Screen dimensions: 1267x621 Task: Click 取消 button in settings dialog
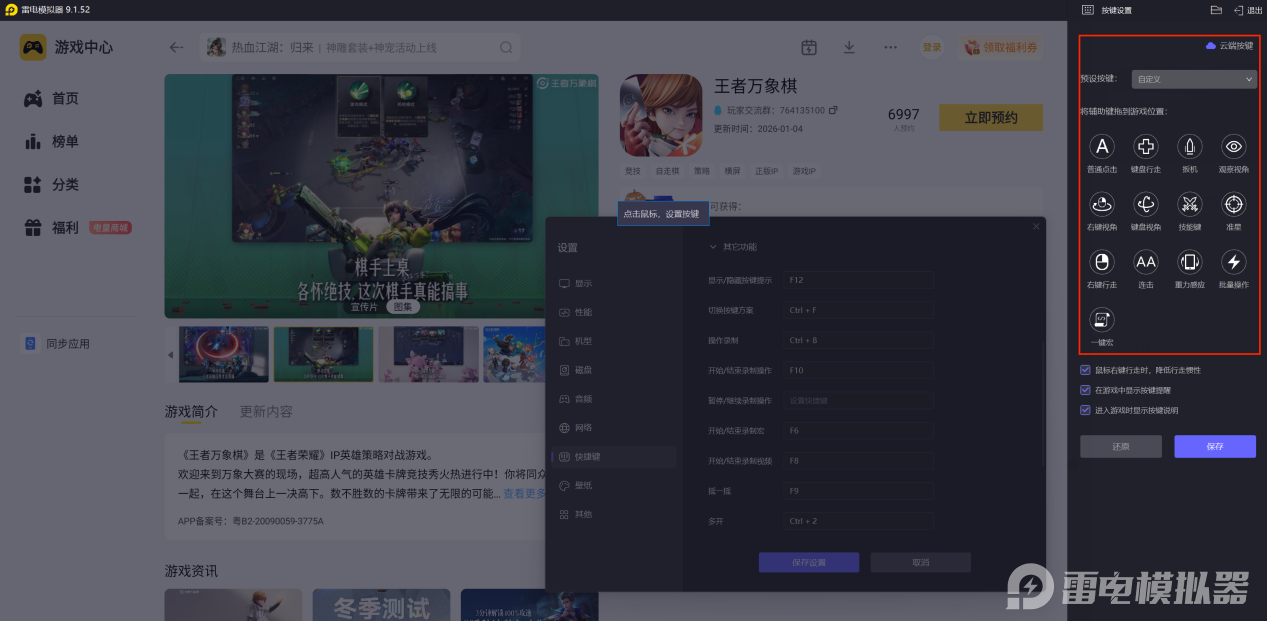click(x=920, y=562)
